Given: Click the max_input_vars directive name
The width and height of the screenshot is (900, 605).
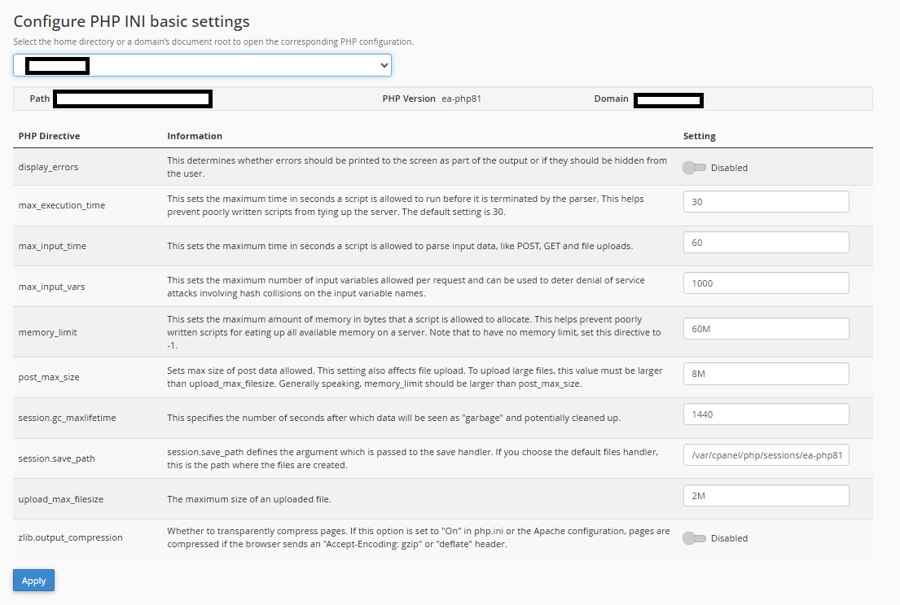Looking at the screenshot, I should tap(52, 287).
